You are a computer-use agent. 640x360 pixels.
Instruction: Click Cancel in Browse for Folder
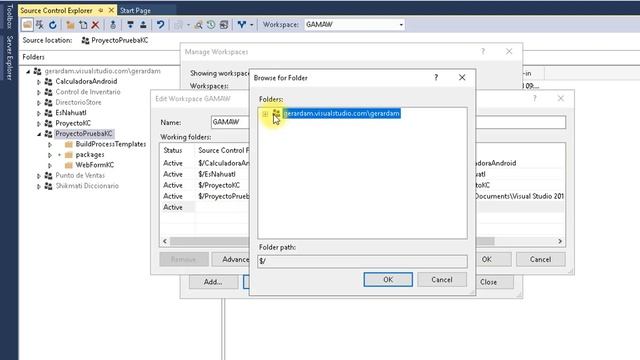tap(442, 280)
